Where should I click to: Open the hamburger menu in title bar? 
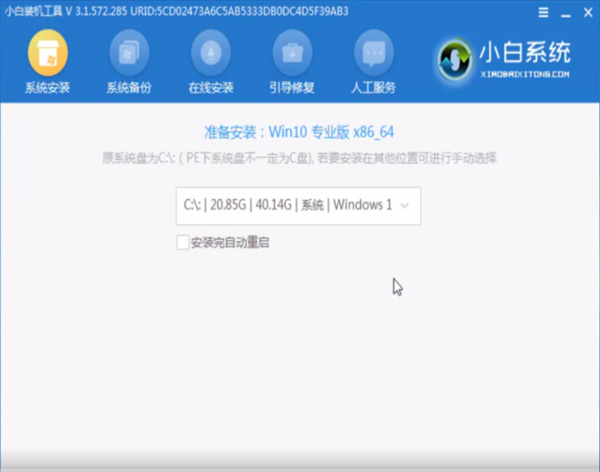[543, 12]
